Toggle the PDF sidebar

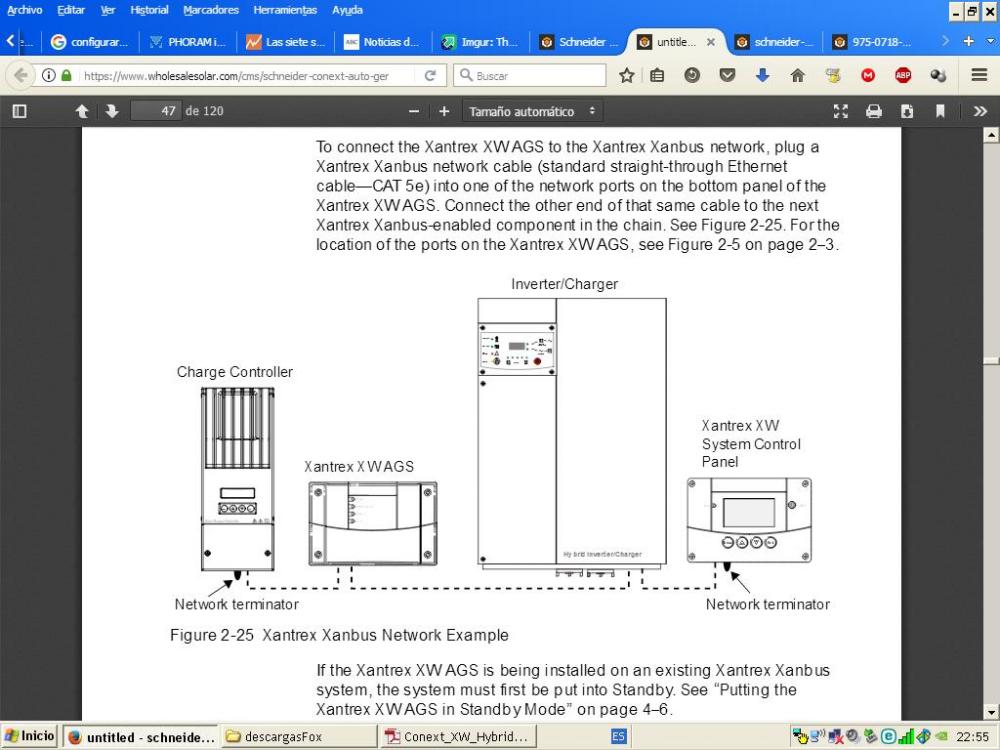coord(20,111)
